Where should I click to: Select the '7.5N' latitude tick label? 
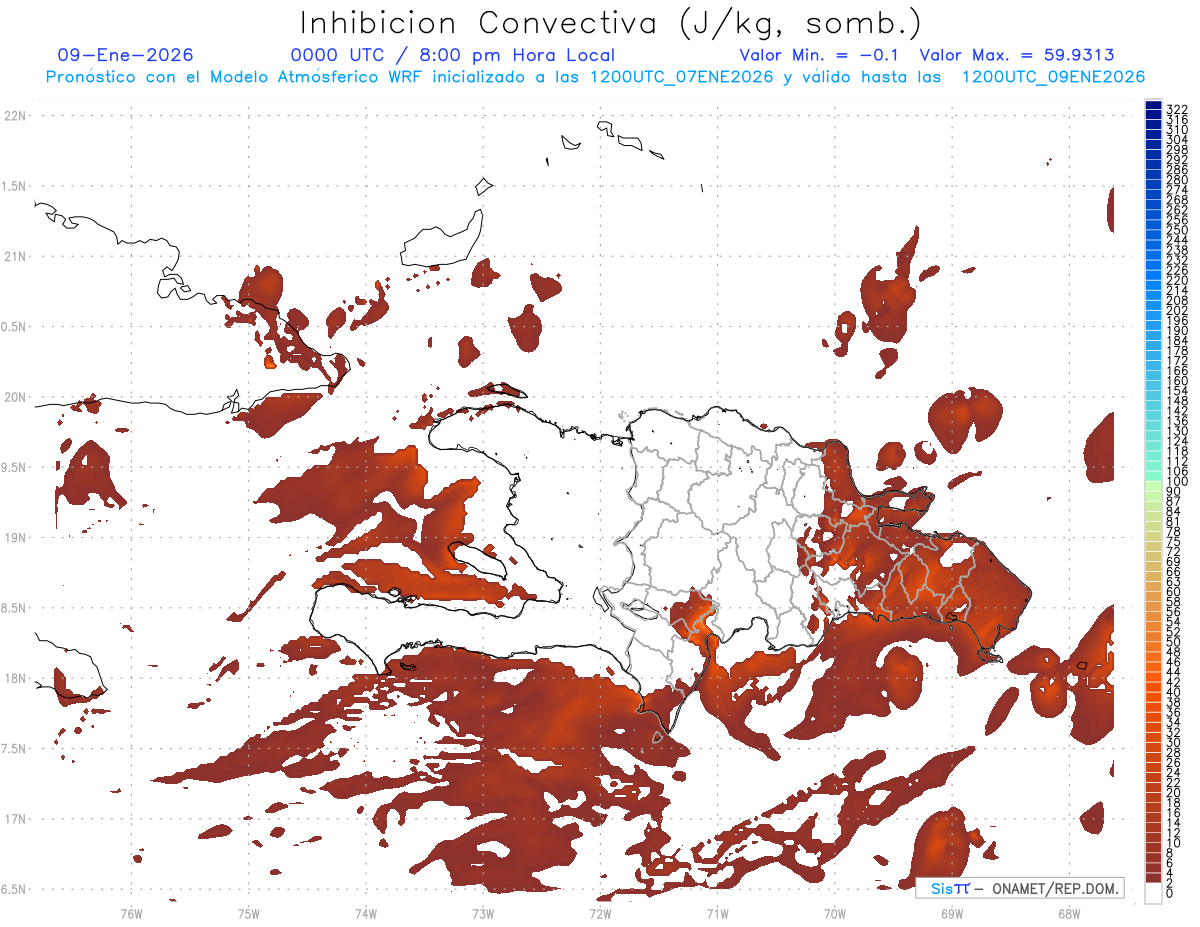(13, 749)
